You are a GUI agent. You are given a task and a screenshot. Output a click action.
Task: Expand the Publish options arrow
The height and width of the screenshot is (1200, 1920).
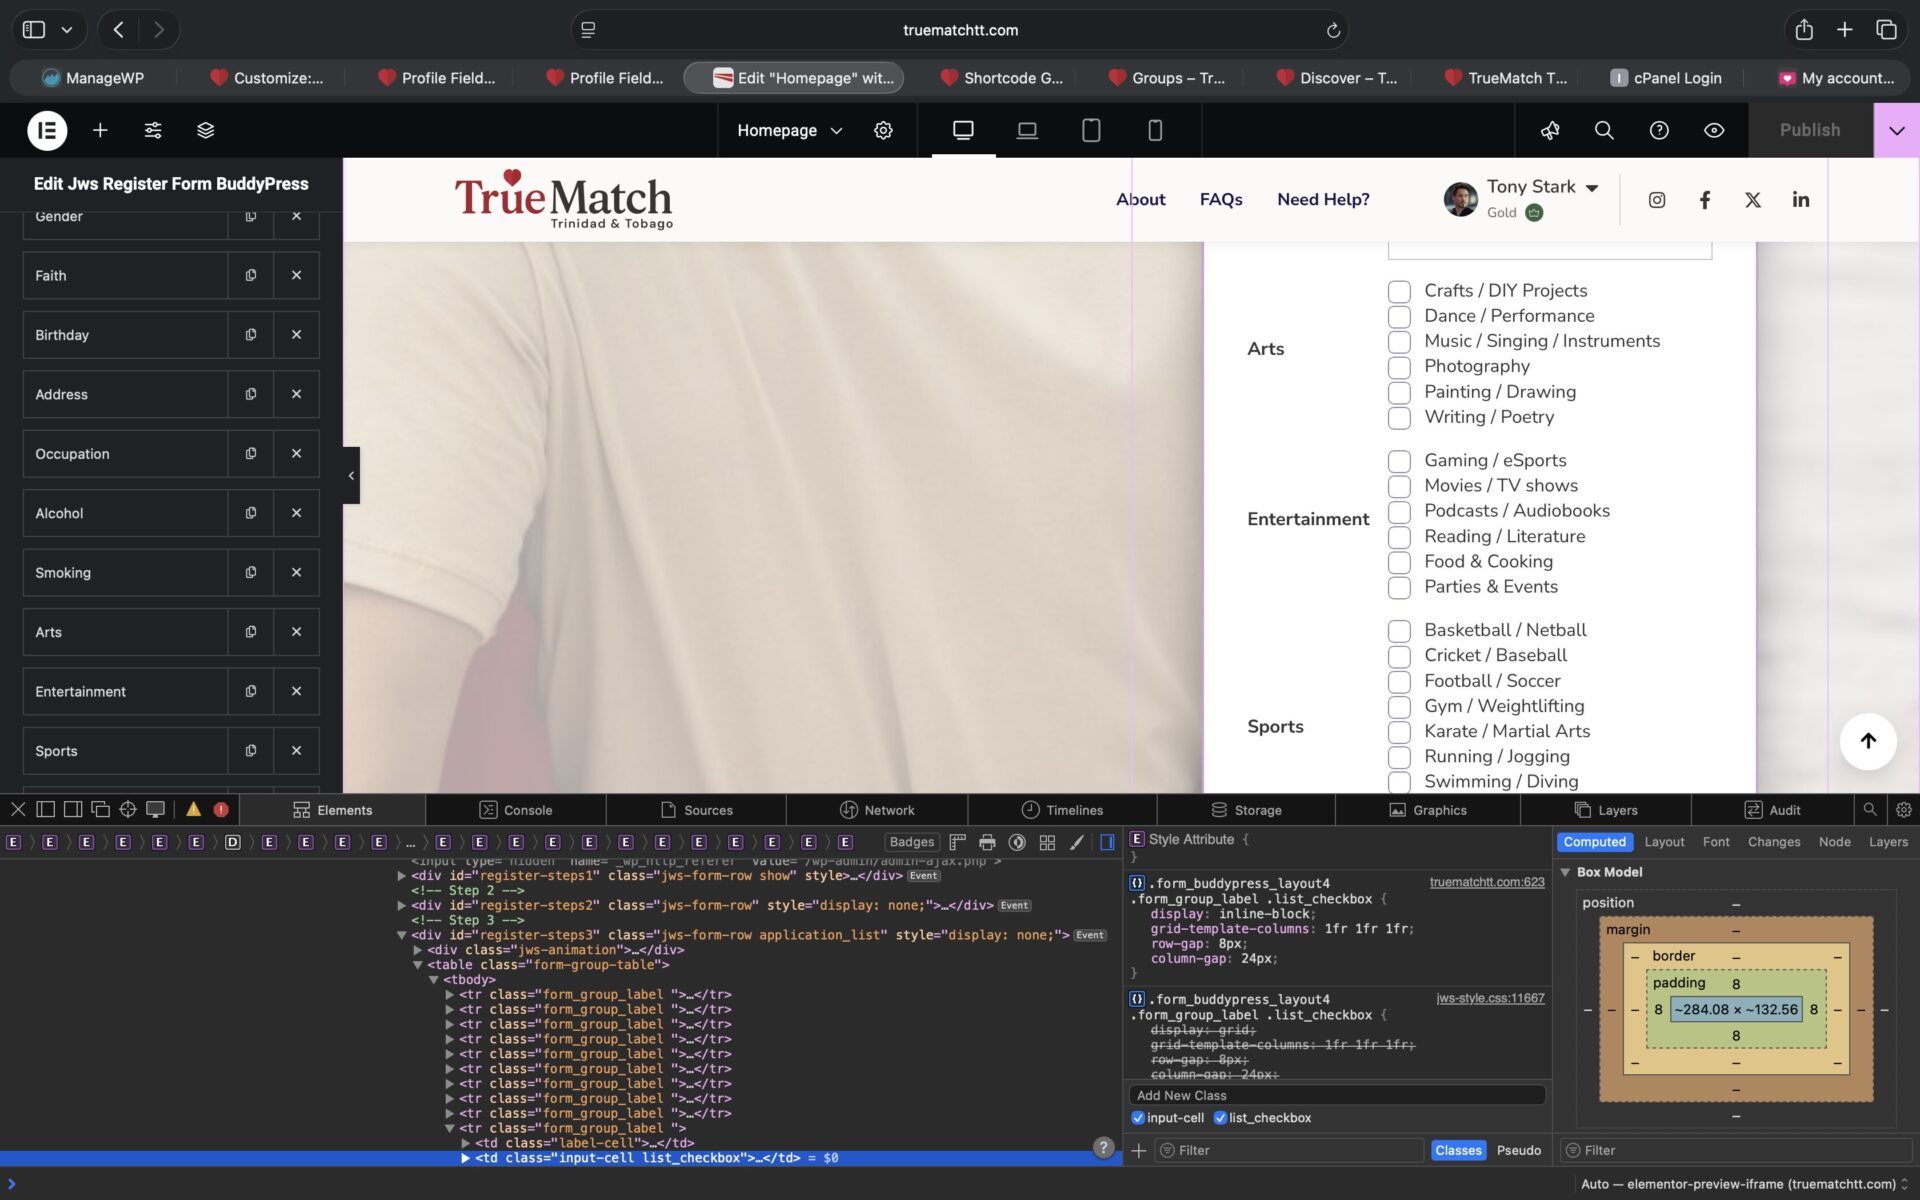coord(1896,130)
